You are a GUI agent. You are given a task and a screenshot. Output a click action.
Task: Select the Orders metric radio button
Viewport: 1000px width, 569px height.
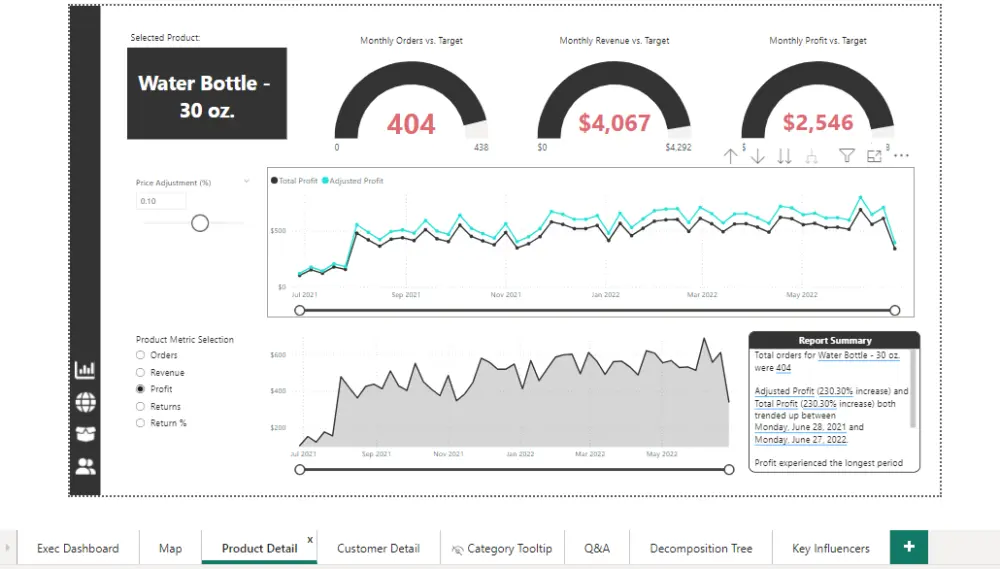click(140, 355)
